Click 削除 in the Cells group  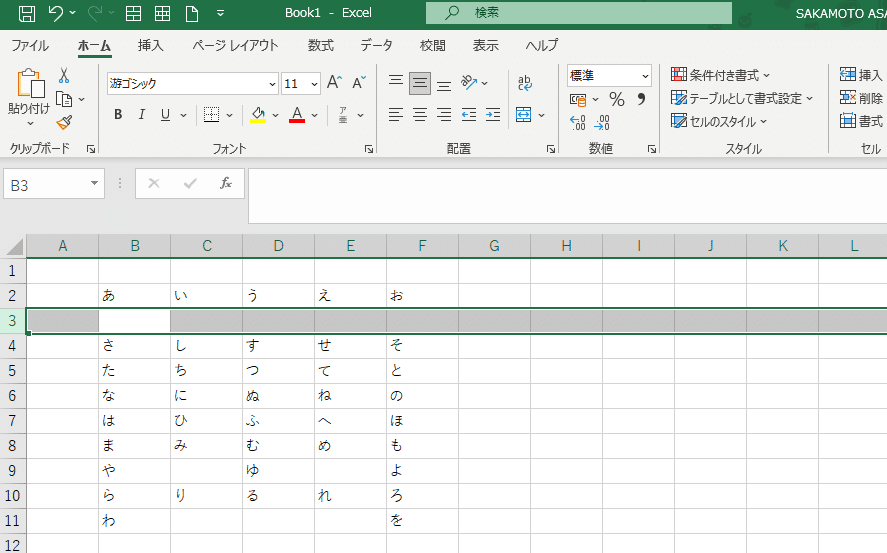(861, 98)
